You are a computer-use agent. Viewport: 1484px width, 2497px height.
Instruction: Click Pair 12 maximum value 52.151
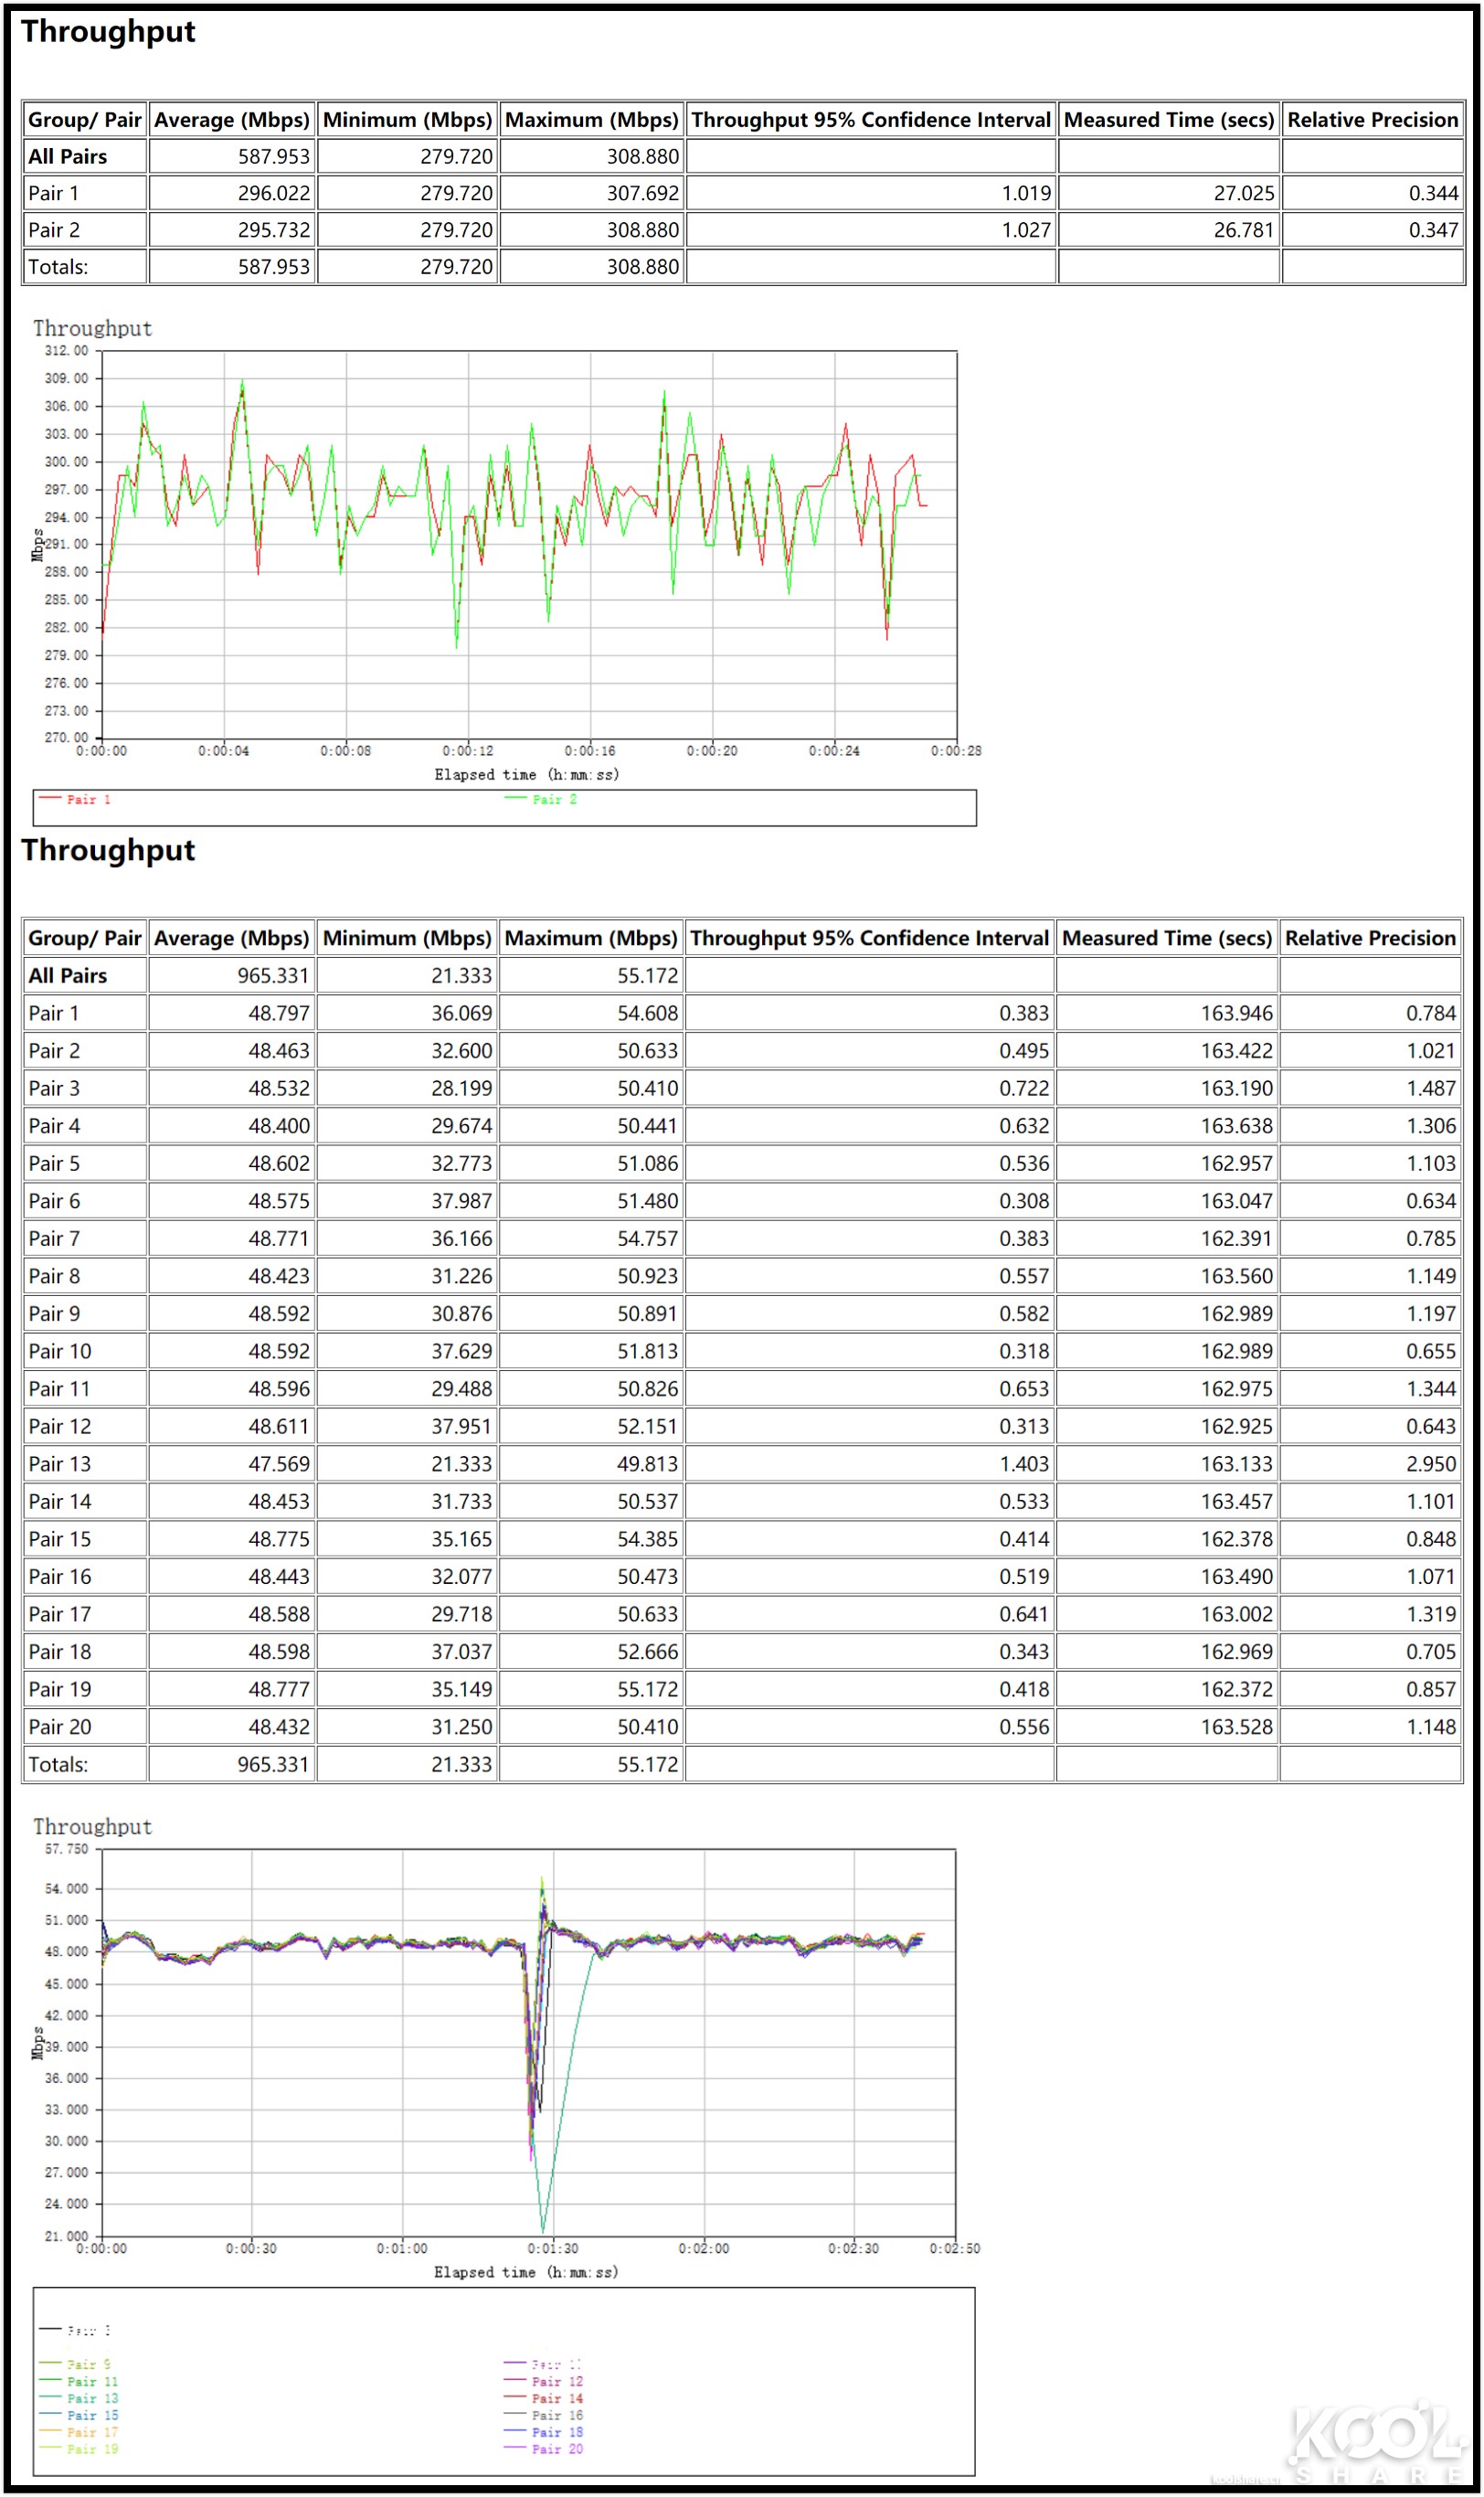[647, 1426]
